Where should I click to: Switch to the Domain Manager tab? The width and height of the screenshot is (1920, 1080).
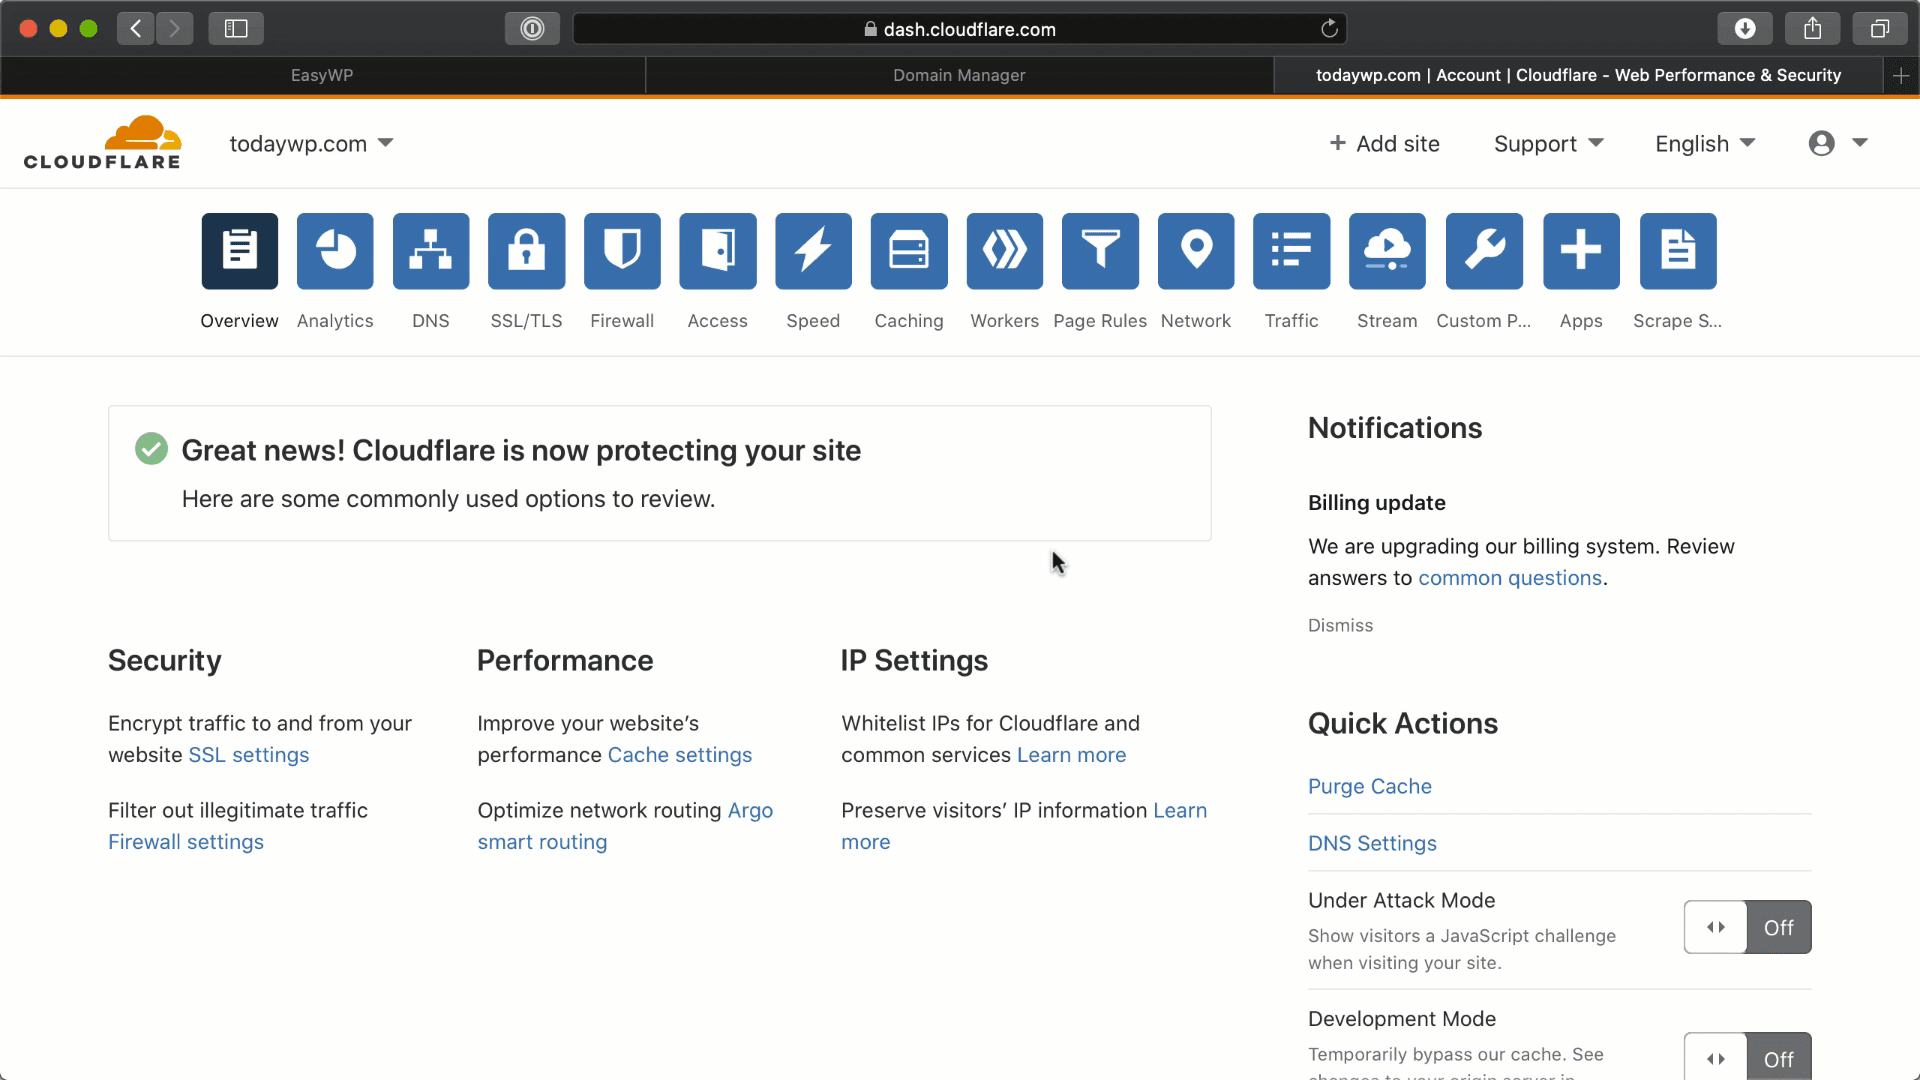pyautogui.click(x=959, y=75)
